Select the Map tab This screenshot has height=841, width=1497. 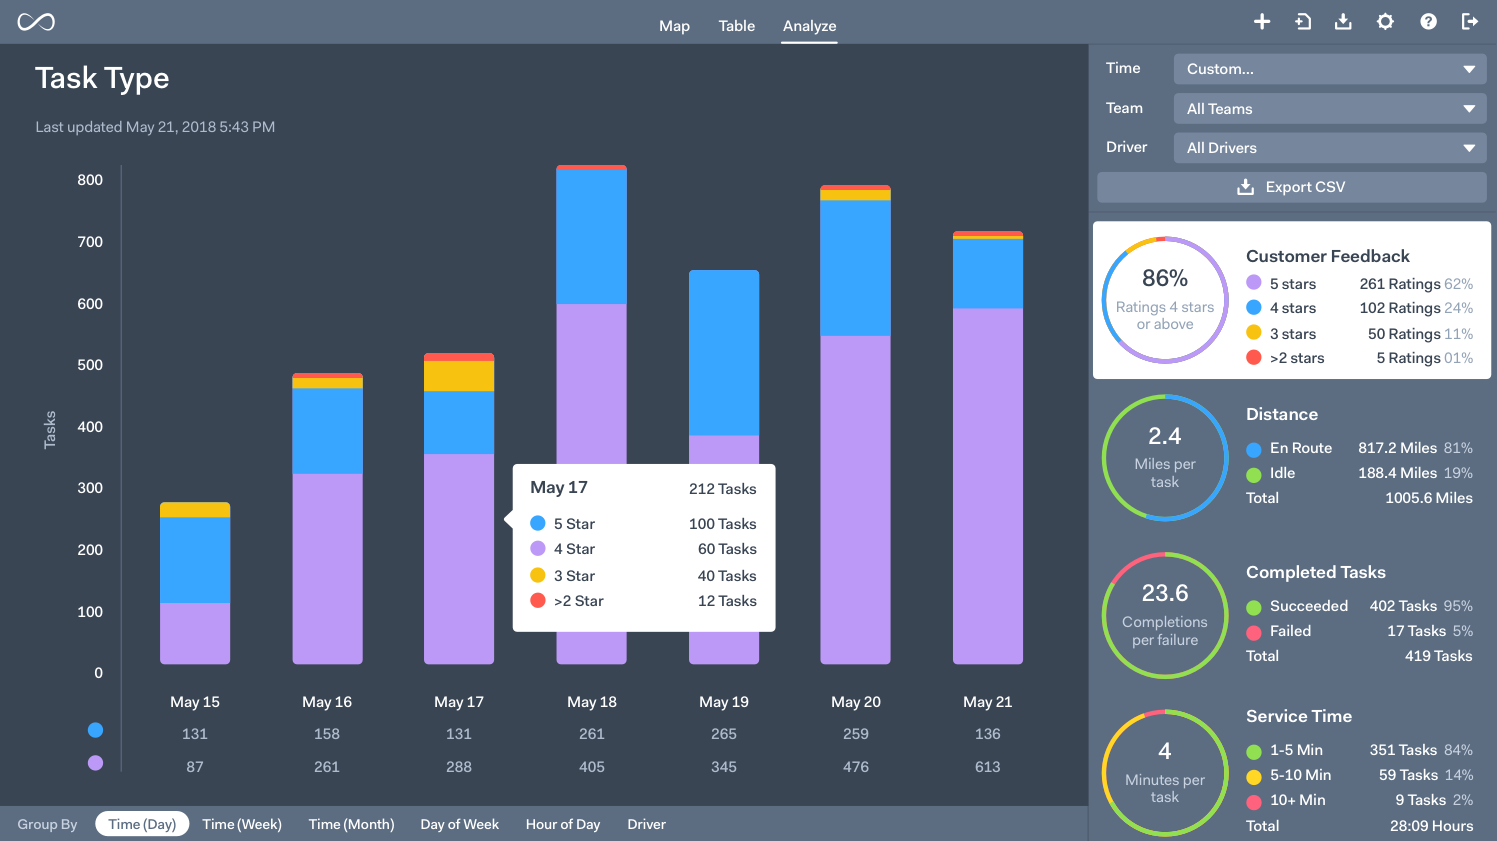tap(674, 26)
